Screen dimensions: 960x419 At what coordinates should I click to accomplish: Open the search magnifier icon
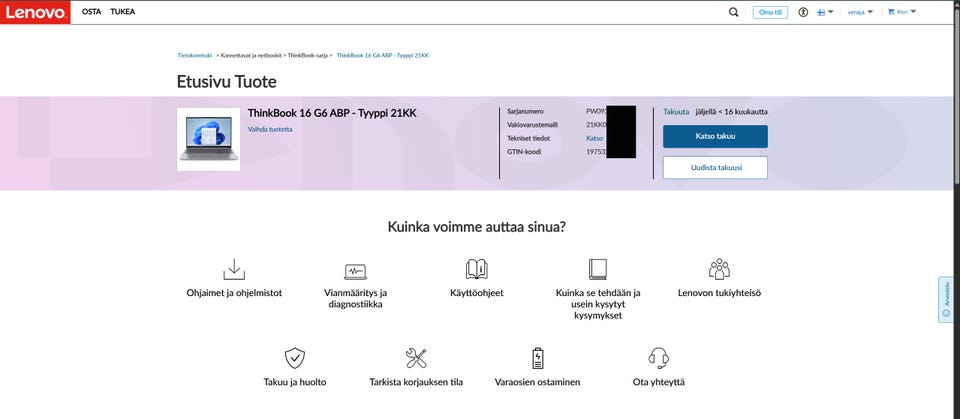pos(733,12)
